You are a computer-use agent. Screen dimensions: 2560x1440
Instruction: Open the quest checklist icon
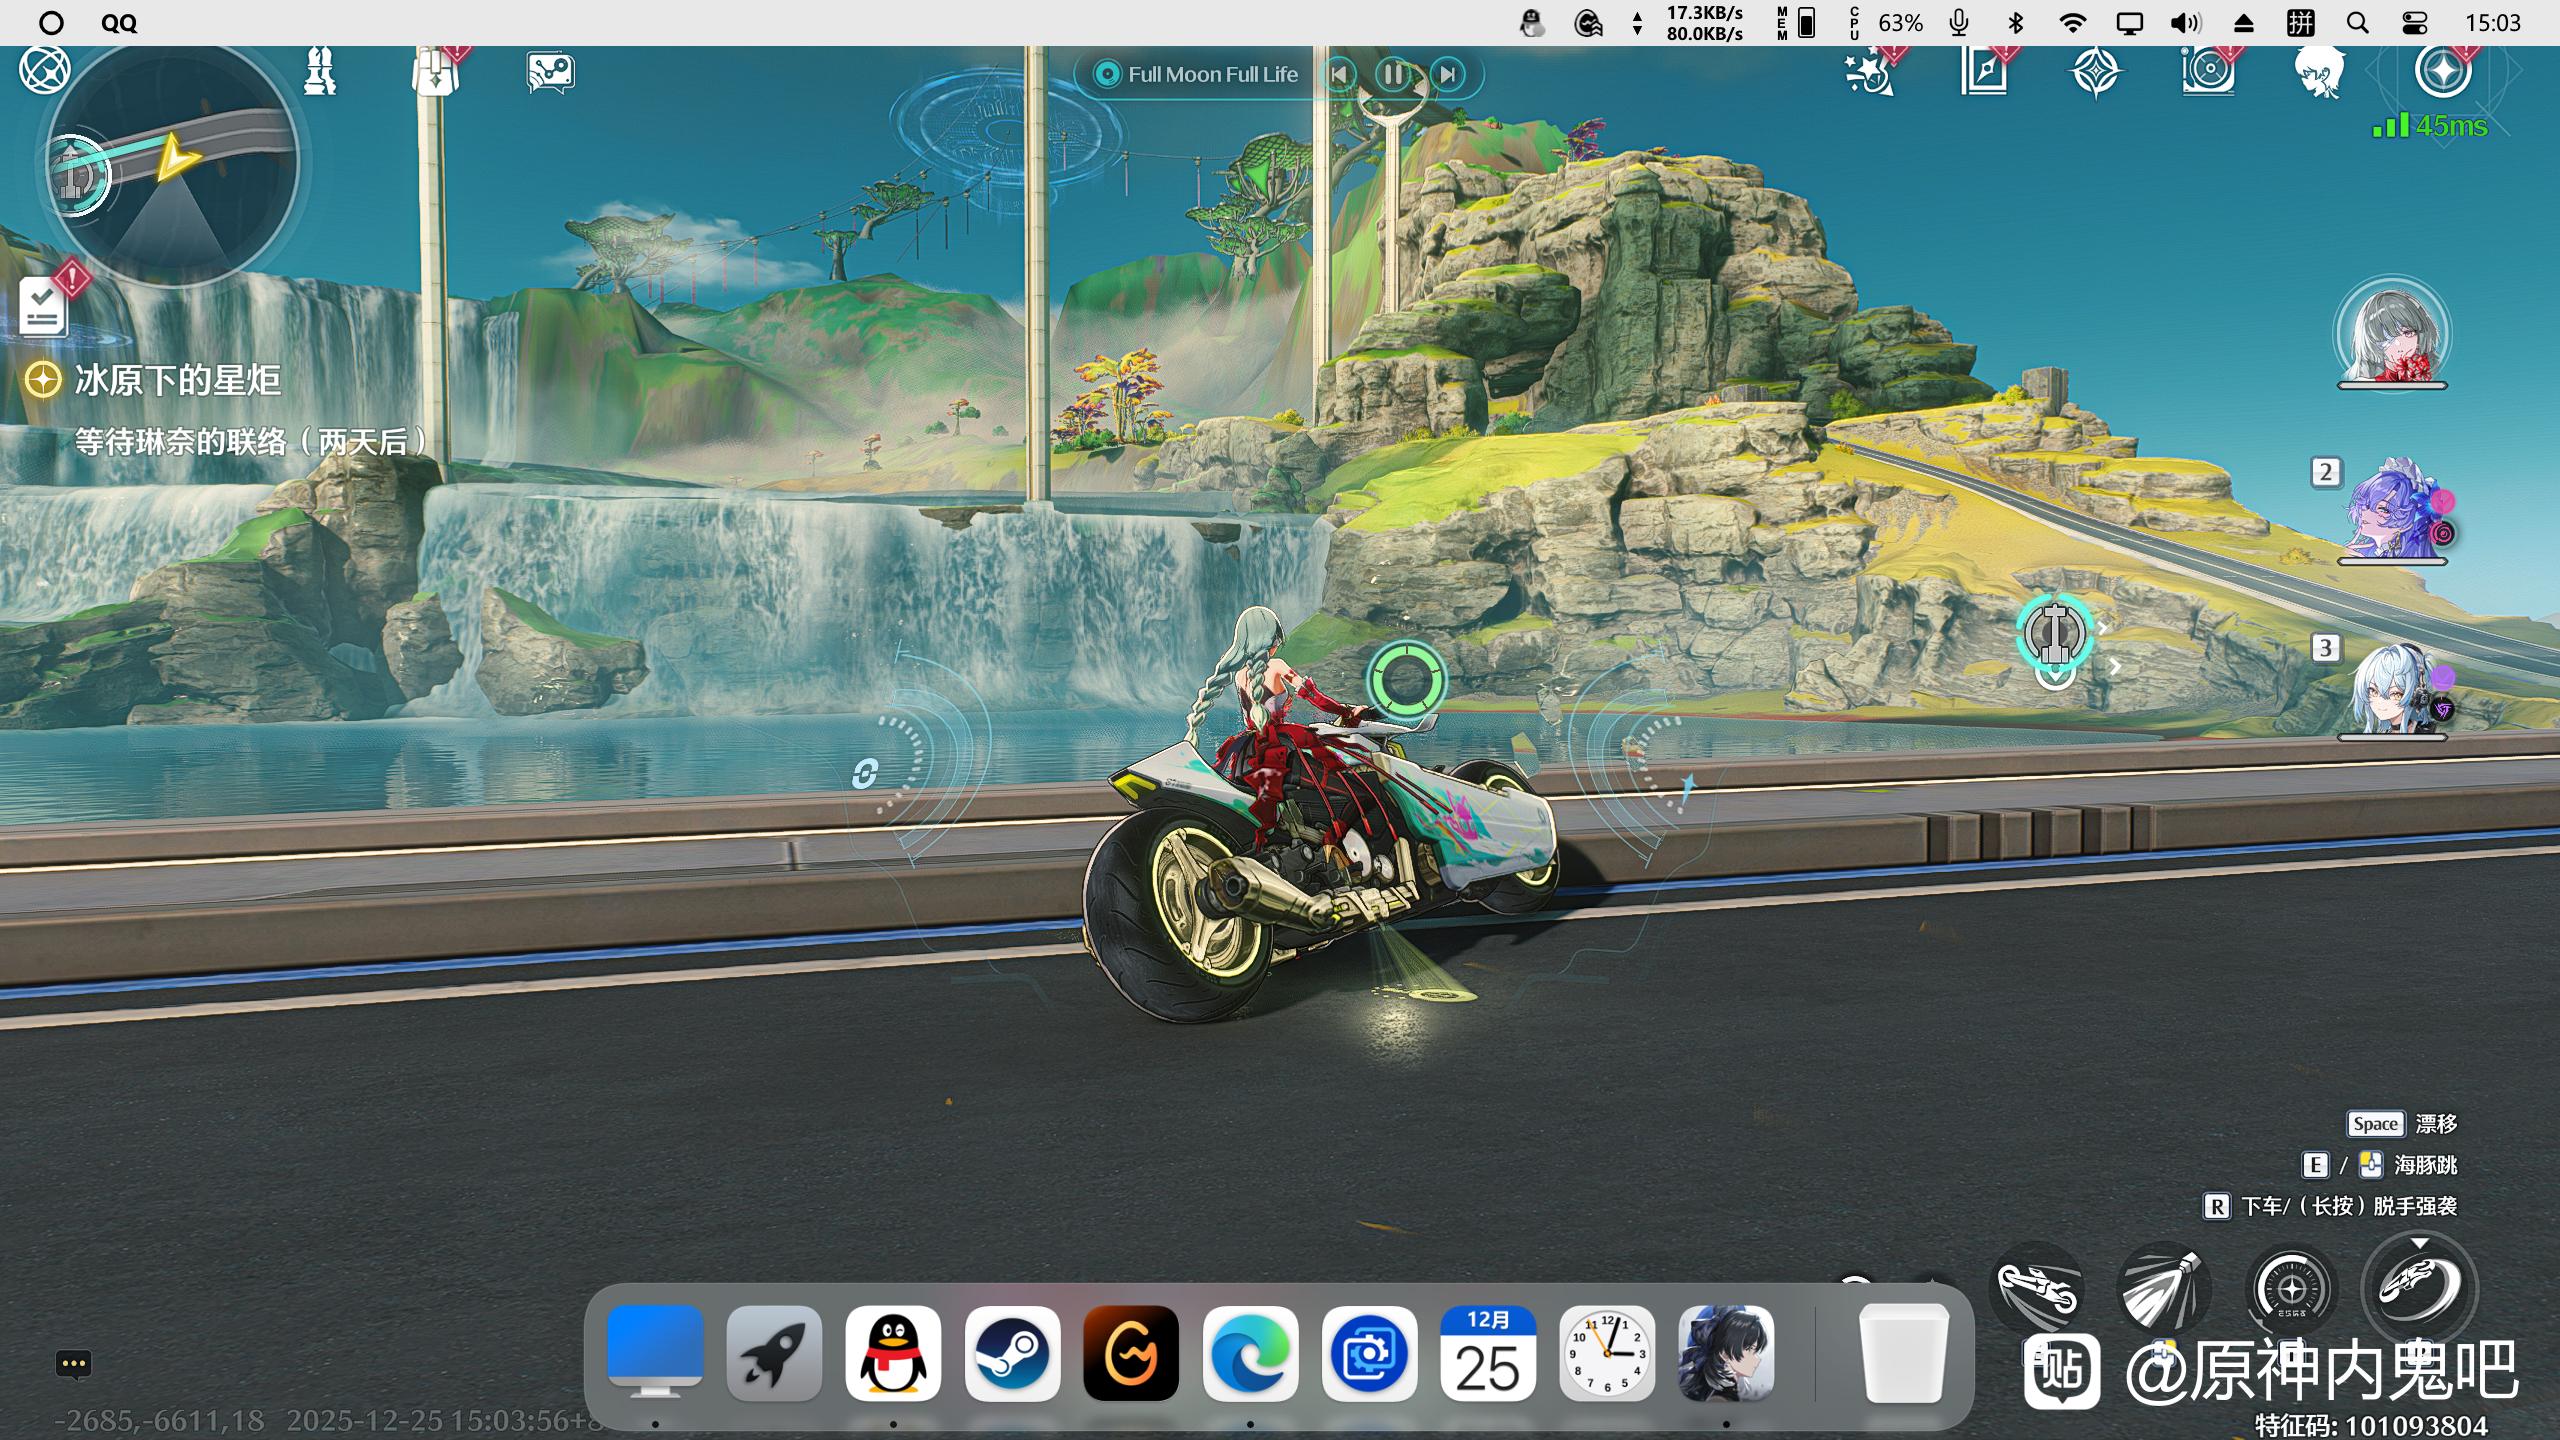pos(43,307)
